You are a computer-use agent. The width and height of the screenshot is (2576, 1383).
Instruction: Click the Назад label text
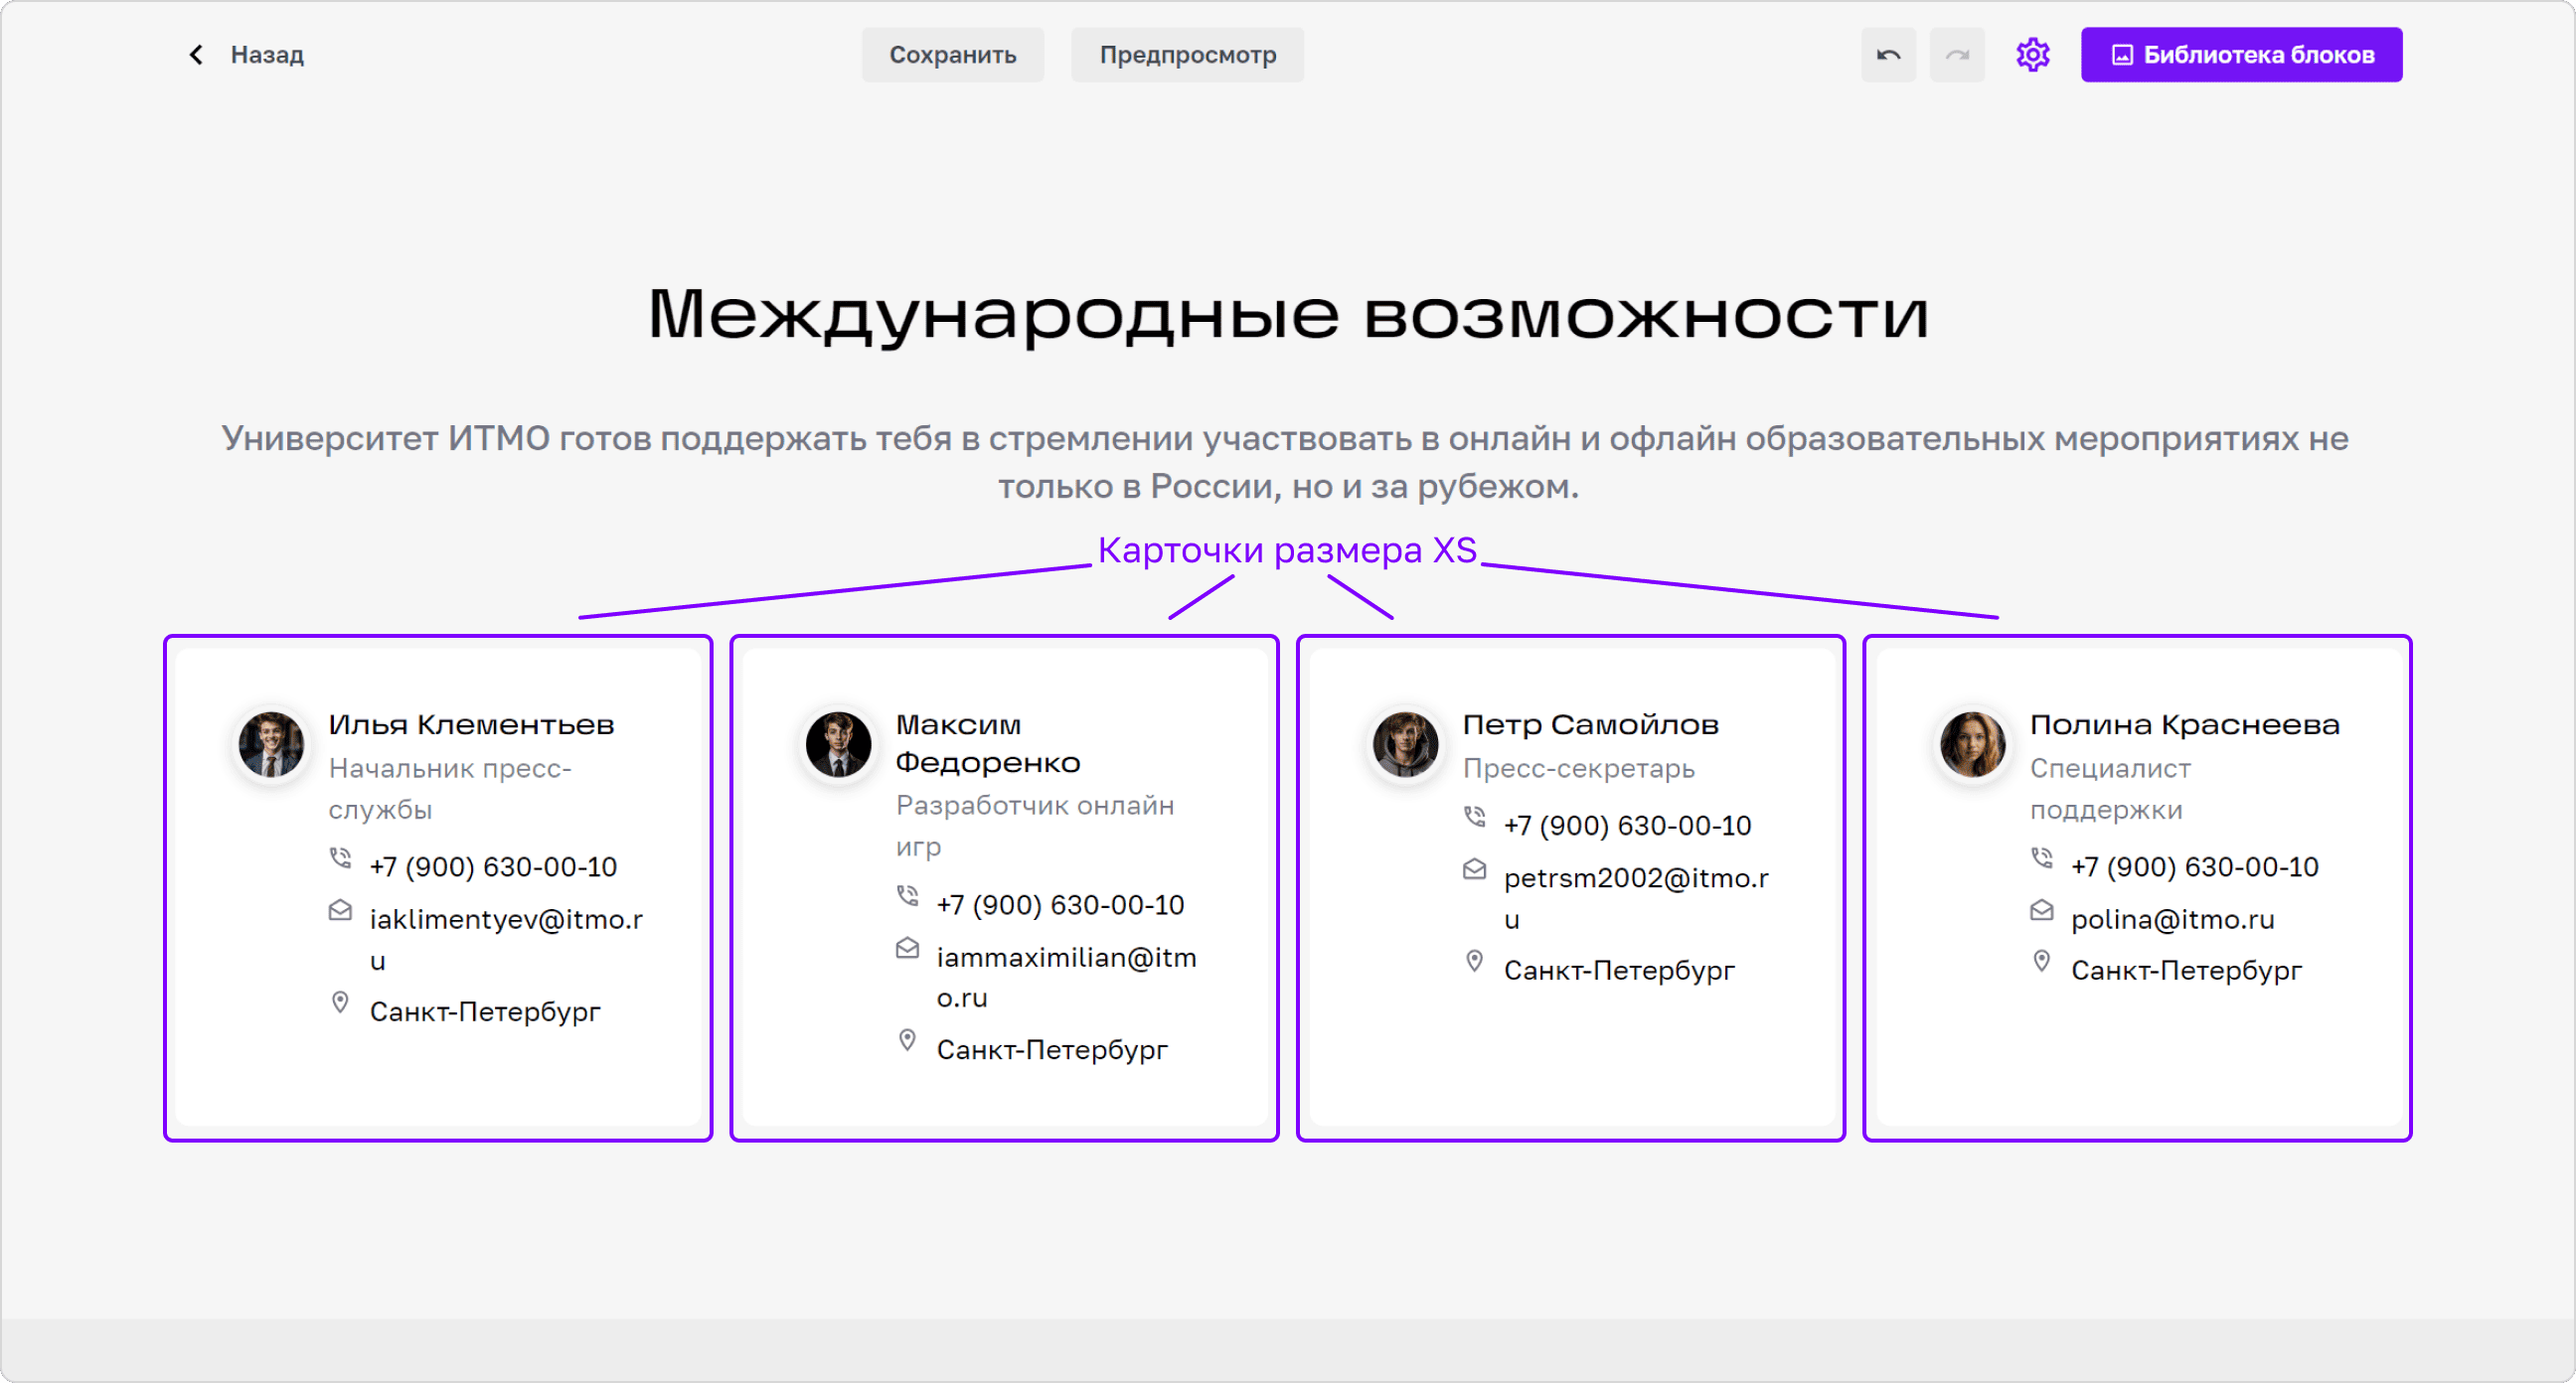coord(267,55)
